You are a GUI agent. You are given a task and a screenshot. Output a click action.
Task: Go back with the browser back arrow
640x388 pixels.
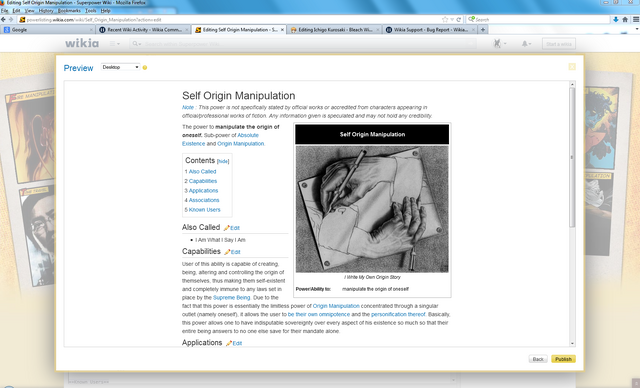(3, 19)
